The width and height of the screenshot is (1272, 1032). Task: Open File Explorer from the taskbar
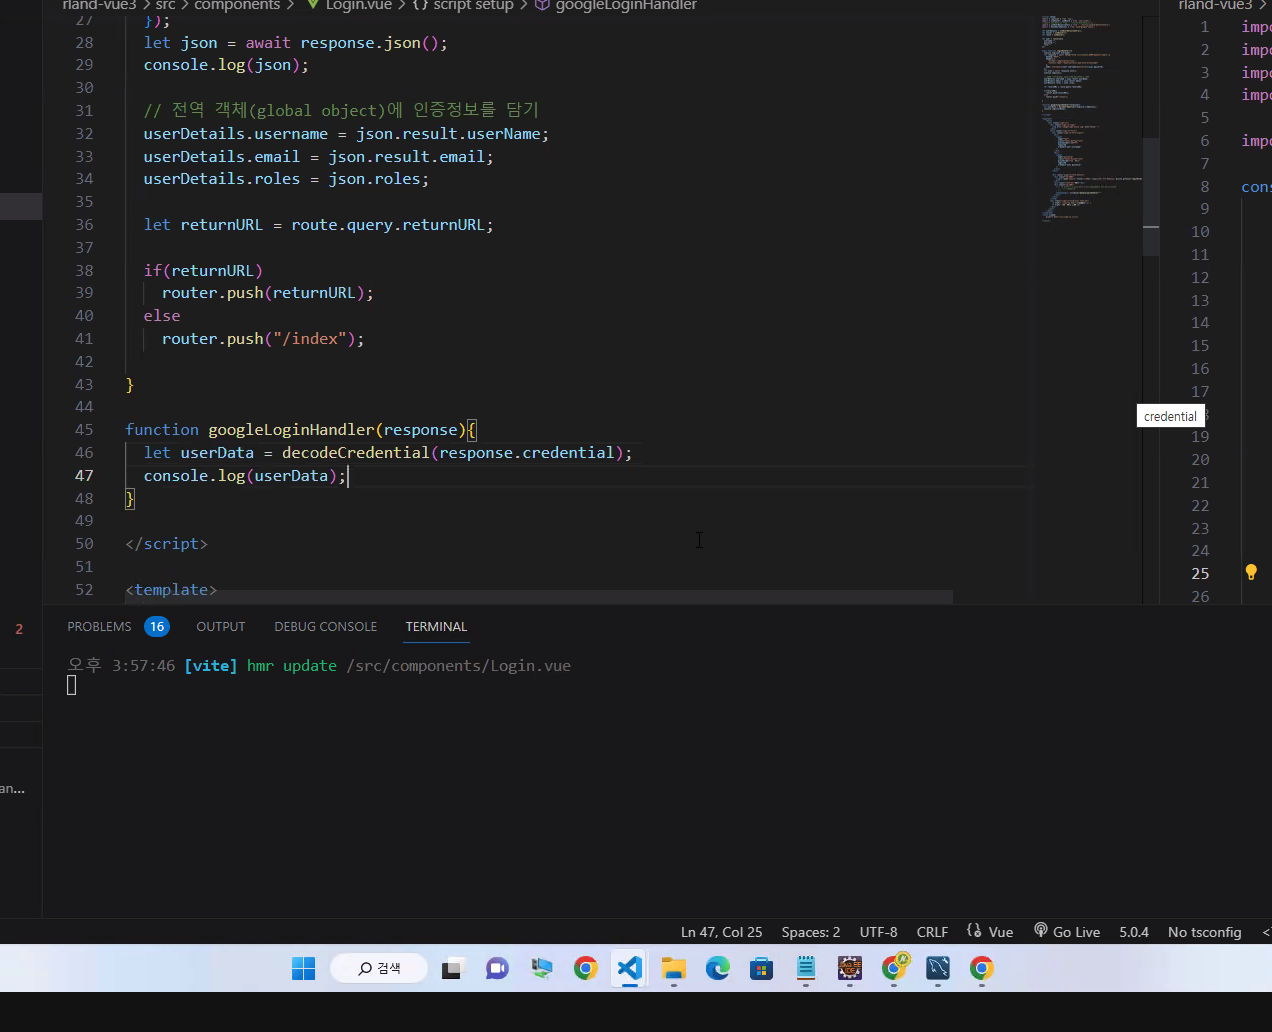point(673,968)
